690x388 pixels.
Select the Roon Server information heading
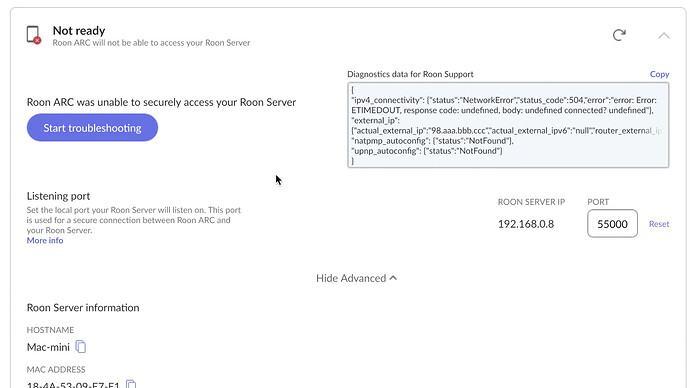point(83,307)
